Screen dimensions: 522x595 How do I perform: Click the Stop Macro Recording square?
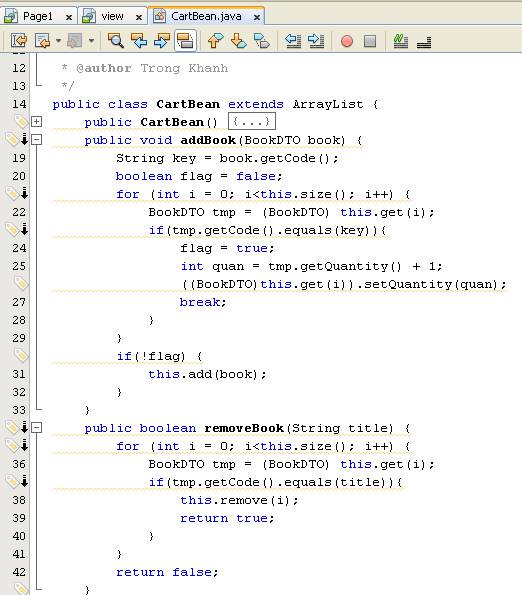tap(370, 41)
